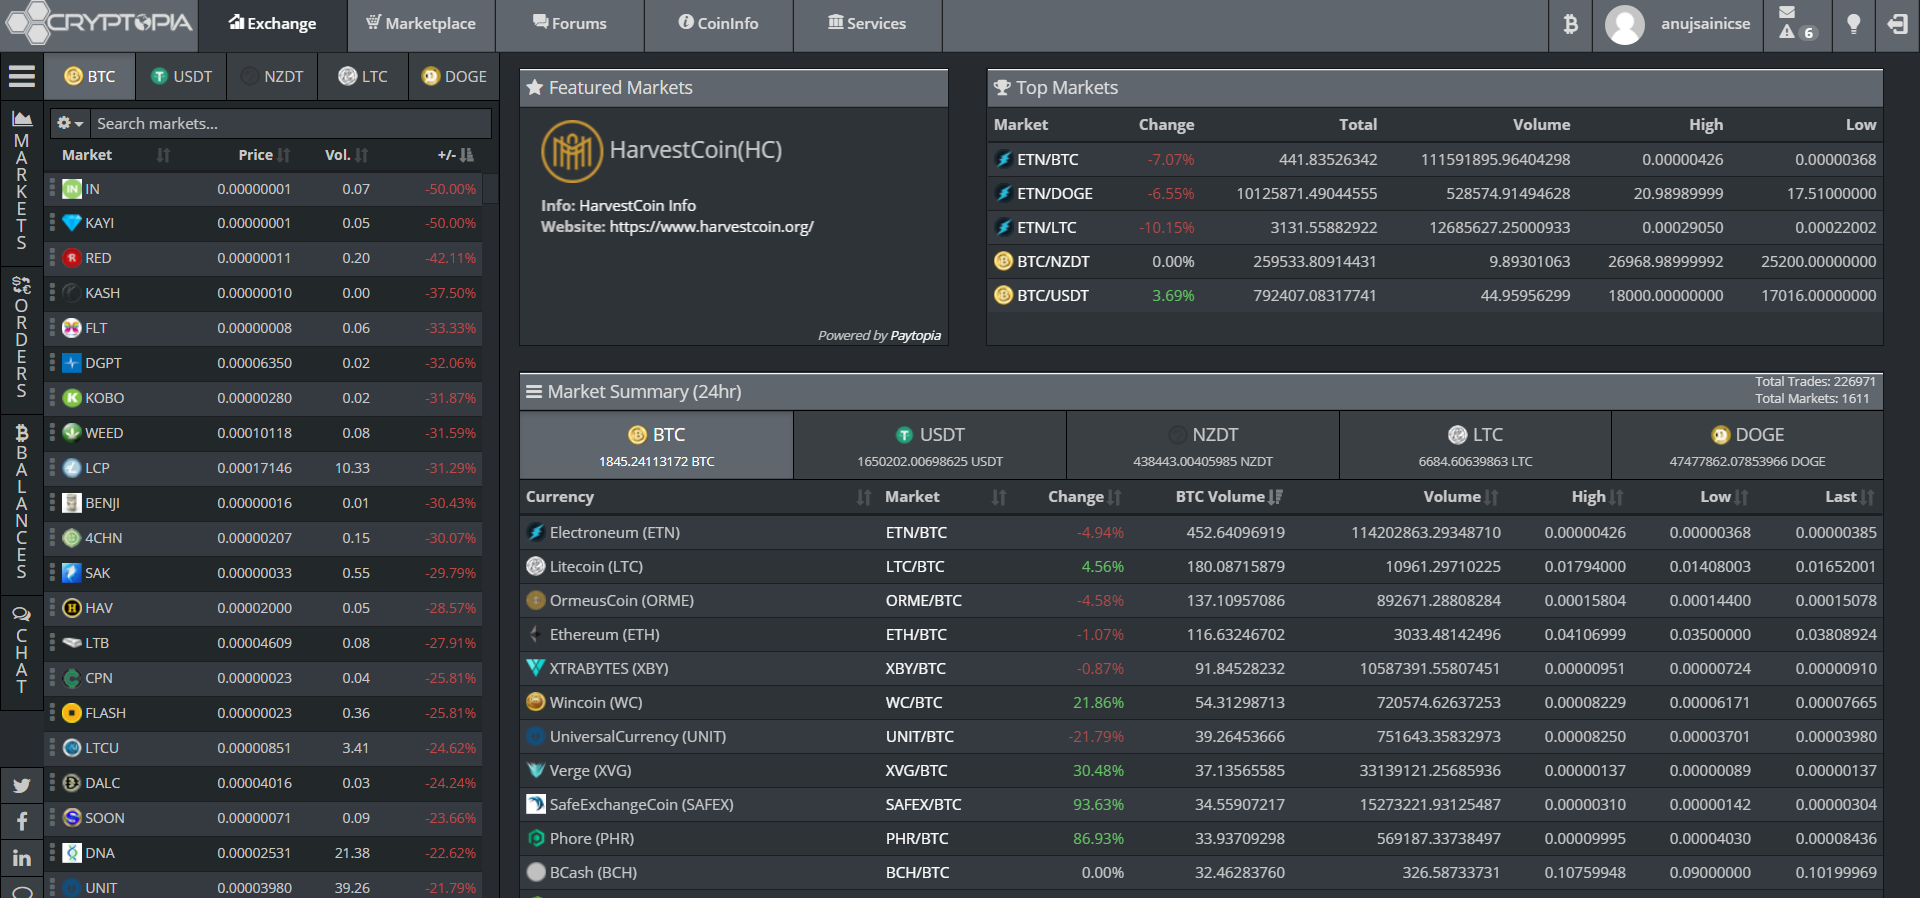Select the NZDT sidebar market tab
This screenshot has width=1920, height=898.
click(x=273, y=76)
